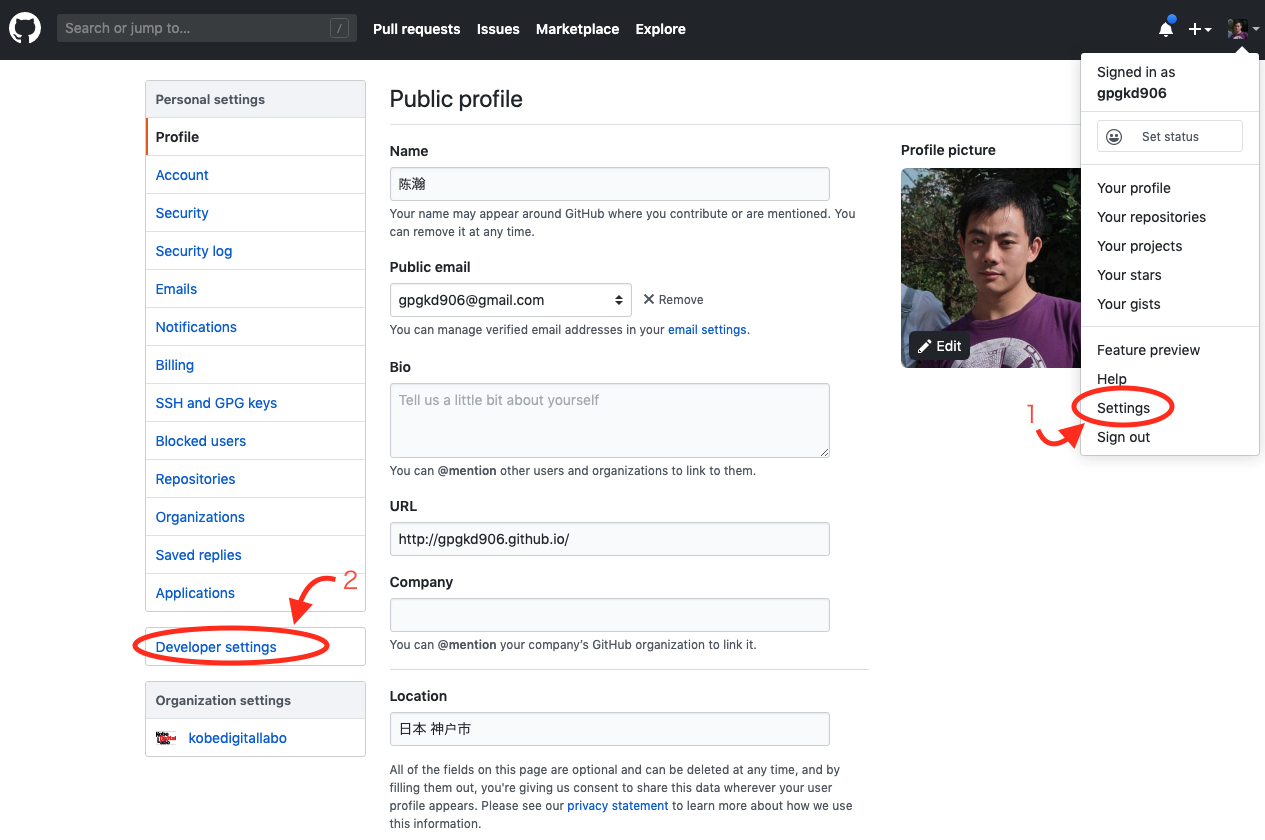
Task: Click the Location input field
Action: [609, 729]
